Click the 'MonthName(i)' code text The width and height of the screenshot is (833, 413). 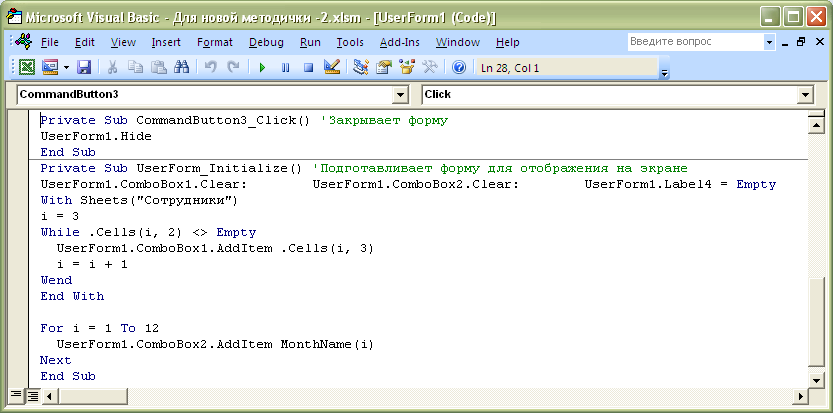tap(327, 344)
